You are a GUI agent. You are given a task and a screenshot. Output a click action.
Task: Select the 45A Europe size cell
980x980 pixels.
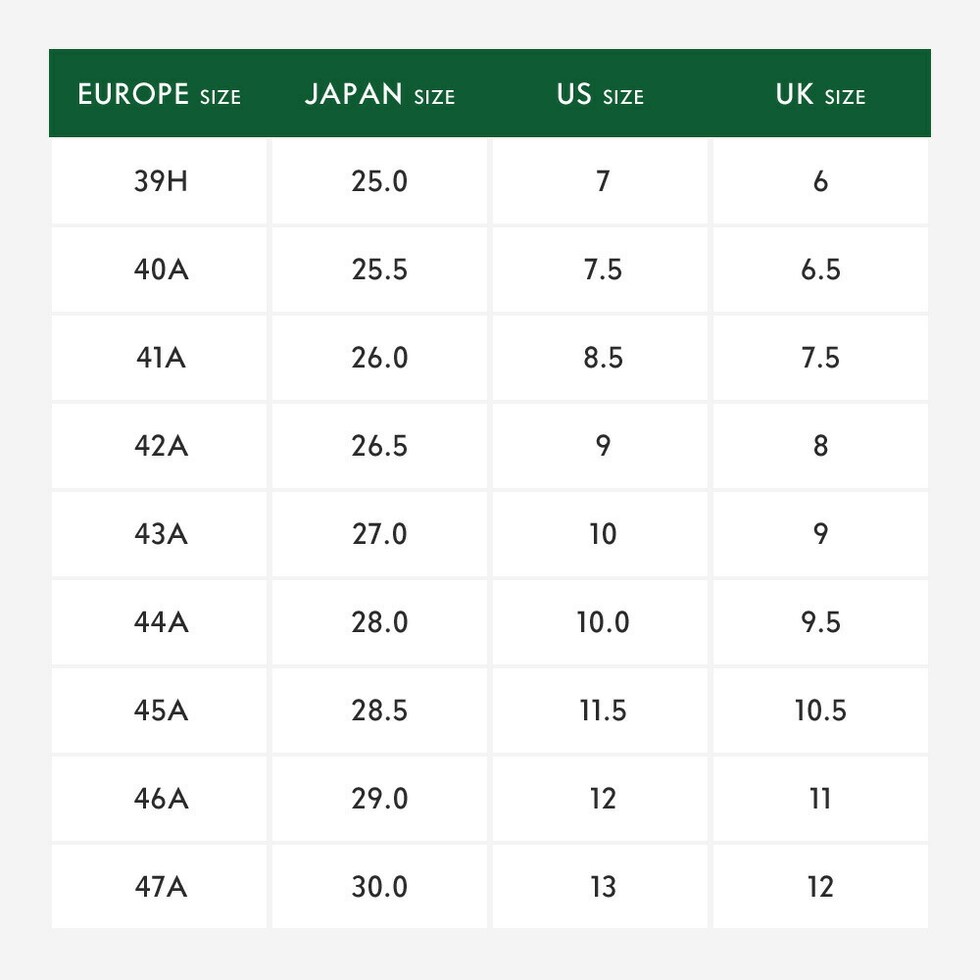click(160, 710)
